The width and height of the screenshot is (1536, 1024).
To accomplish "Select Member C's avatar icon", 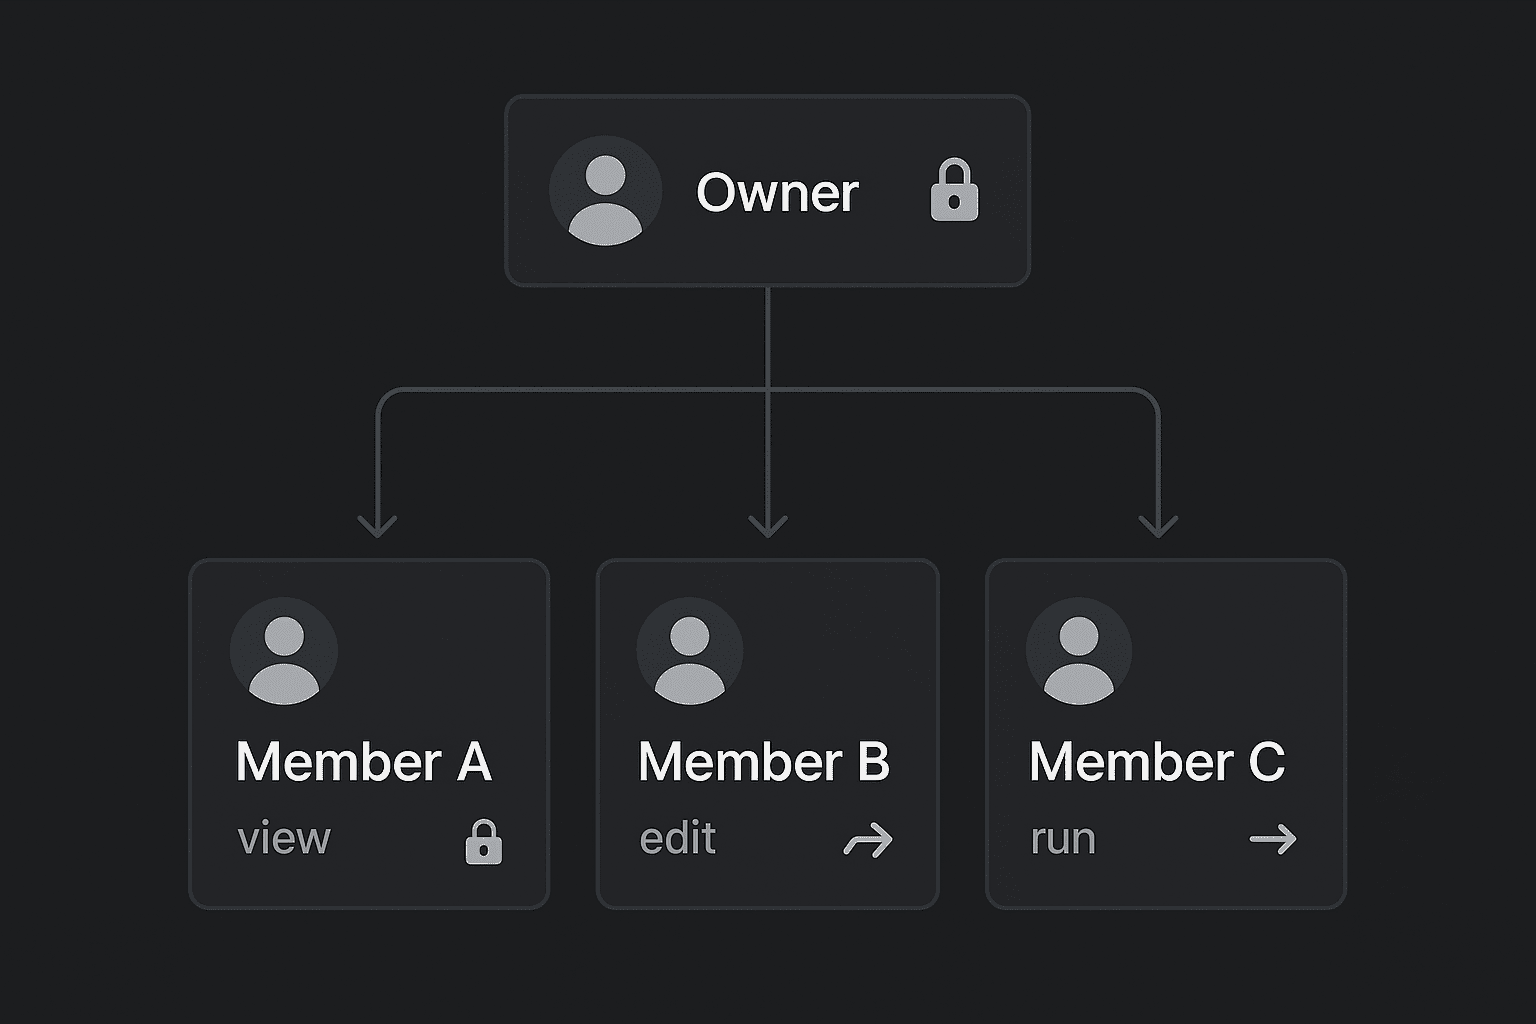I will pyautogui.click(x=1079, y=651).
